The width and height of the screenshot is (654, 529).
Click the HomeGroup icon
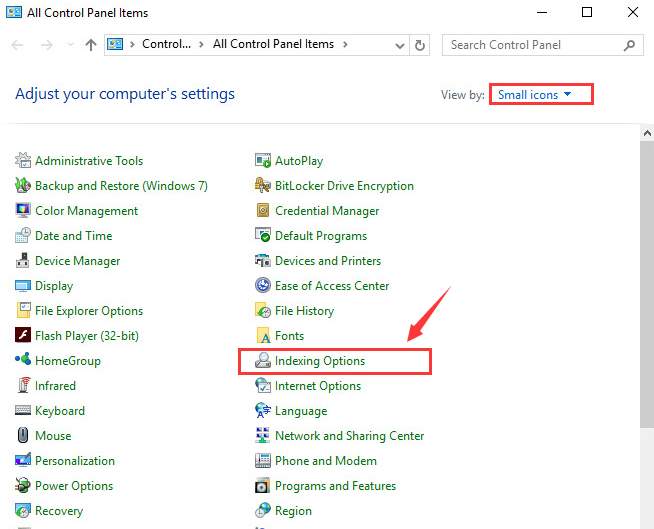click(x=23, y=361)
